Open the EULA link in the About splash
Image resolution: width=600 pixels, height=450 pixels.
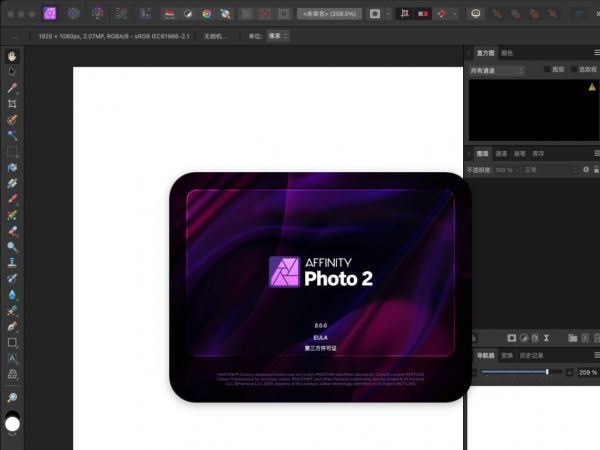320,338
